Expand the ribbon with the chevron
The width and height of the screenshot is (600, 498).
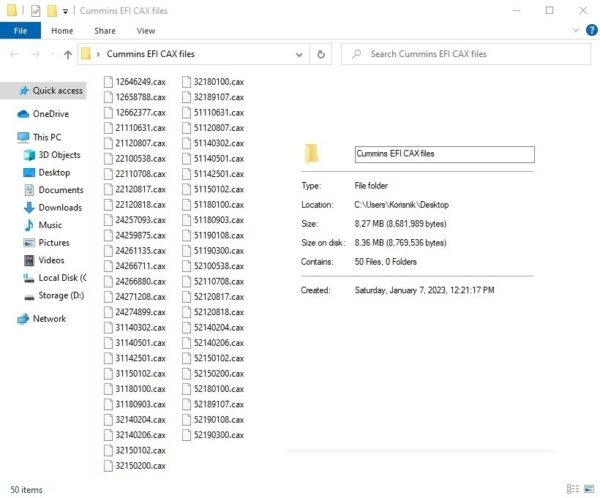[576, 30]
